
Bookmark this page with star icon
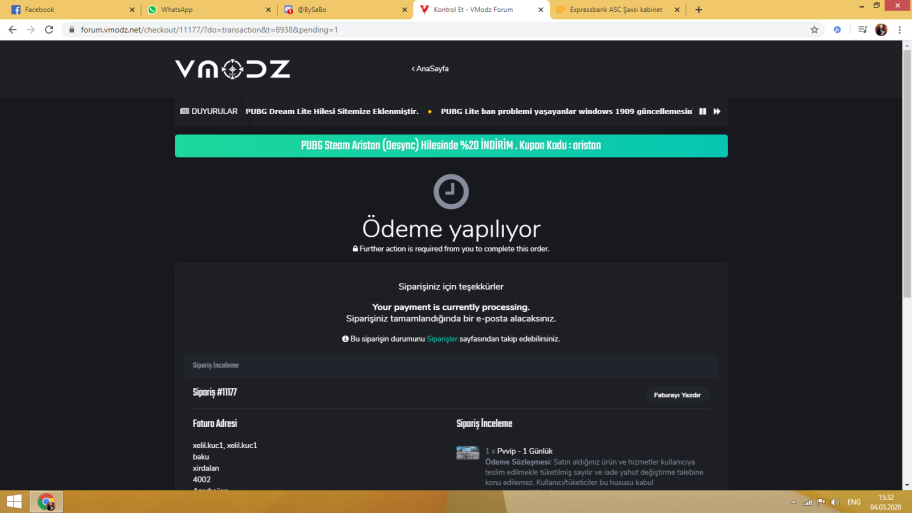point(814,30)
